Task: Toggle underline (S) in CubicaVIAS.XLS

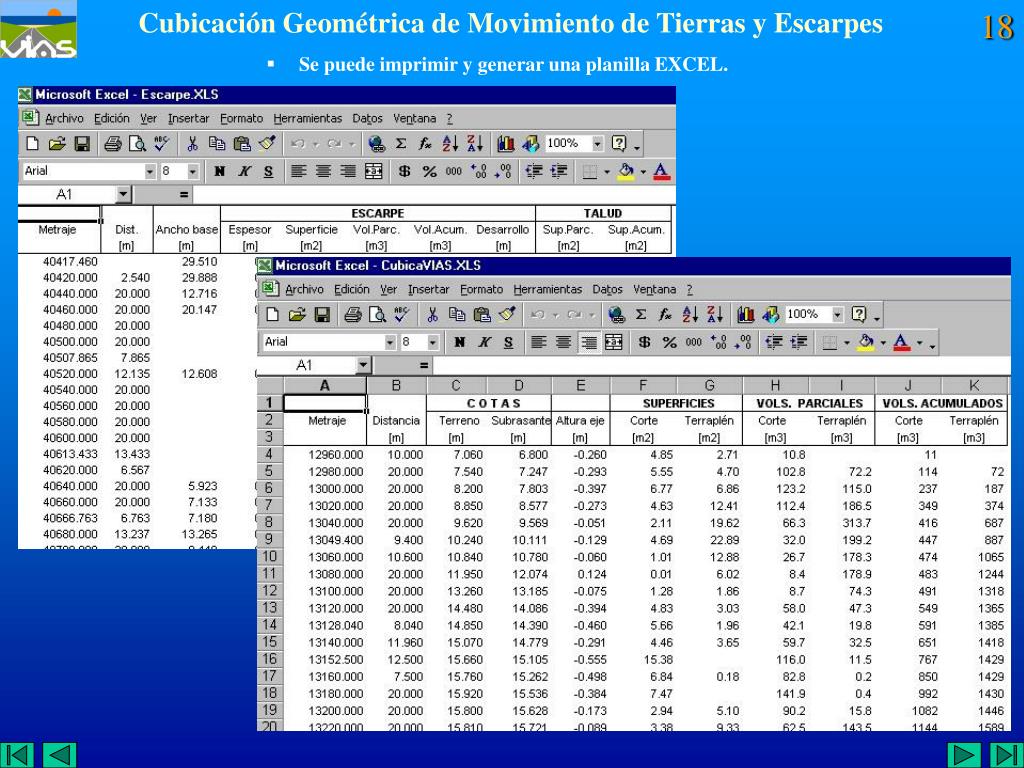Action: (x=508, y=342)
